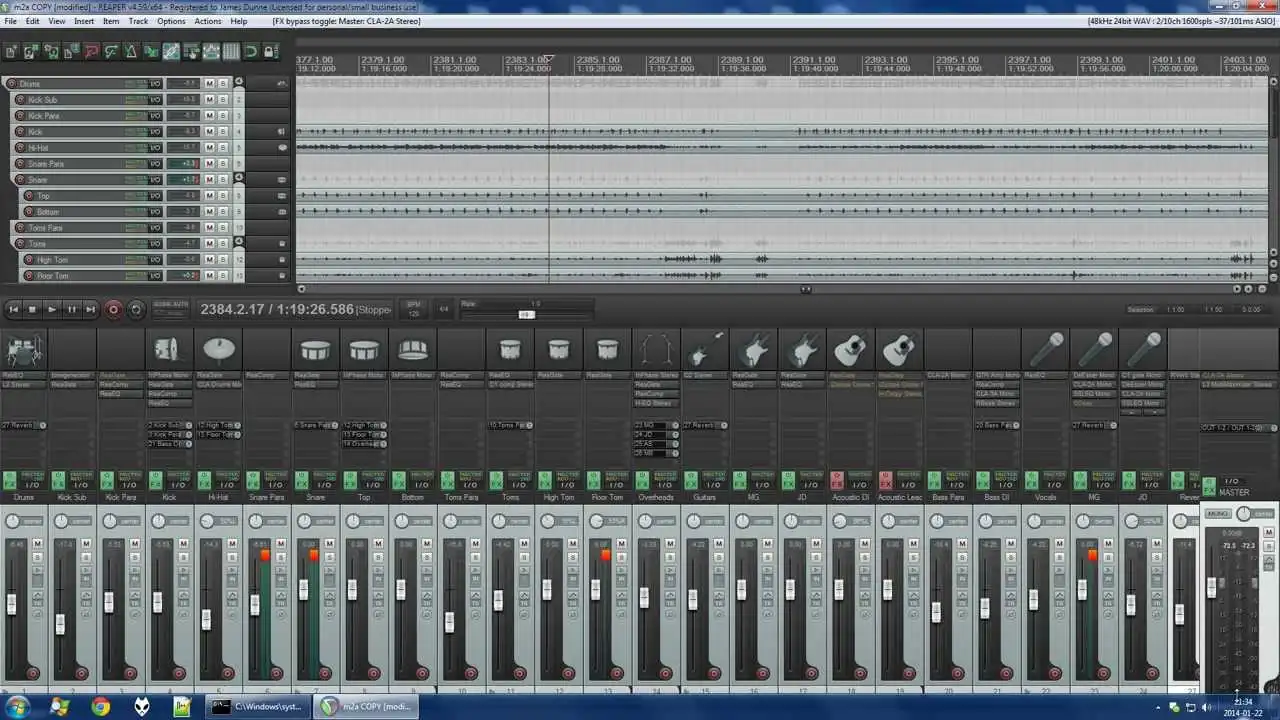The image size is (1280, 720).
Task: Open Google Chrome from the Windows taskbar
Action: pyautogui.click(x=100, y=707)
